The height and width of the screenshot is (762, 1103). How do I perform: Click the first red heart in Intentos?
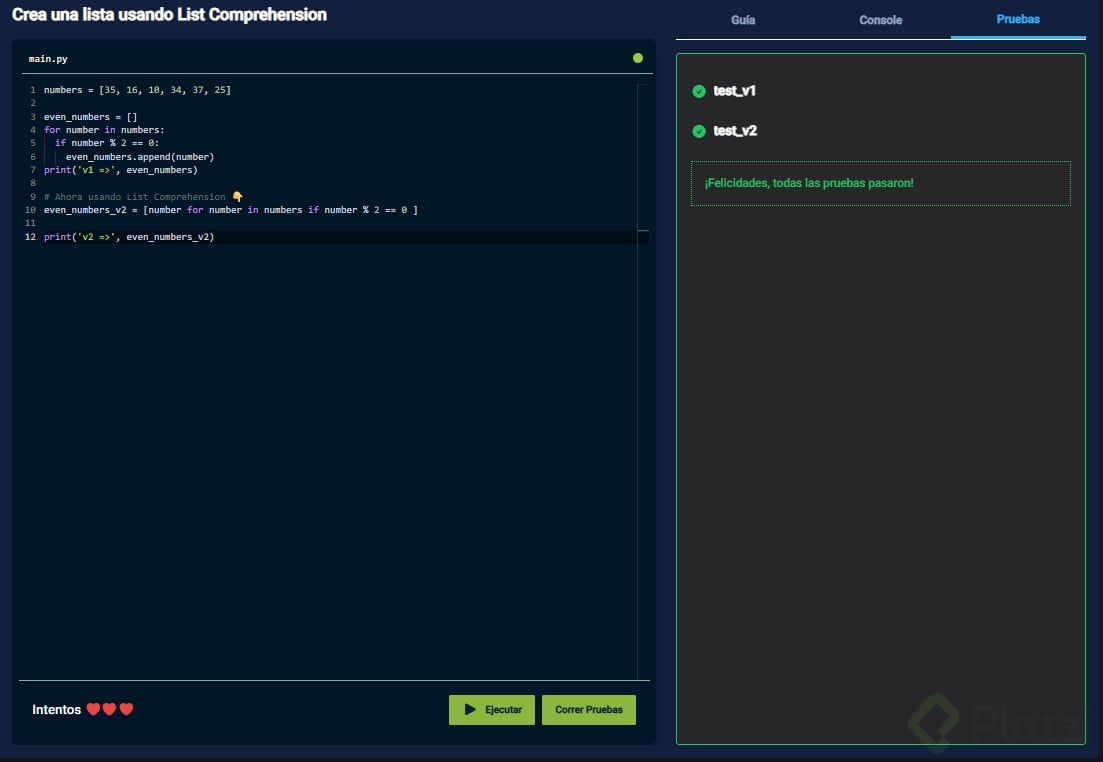[x=93, y=709]
